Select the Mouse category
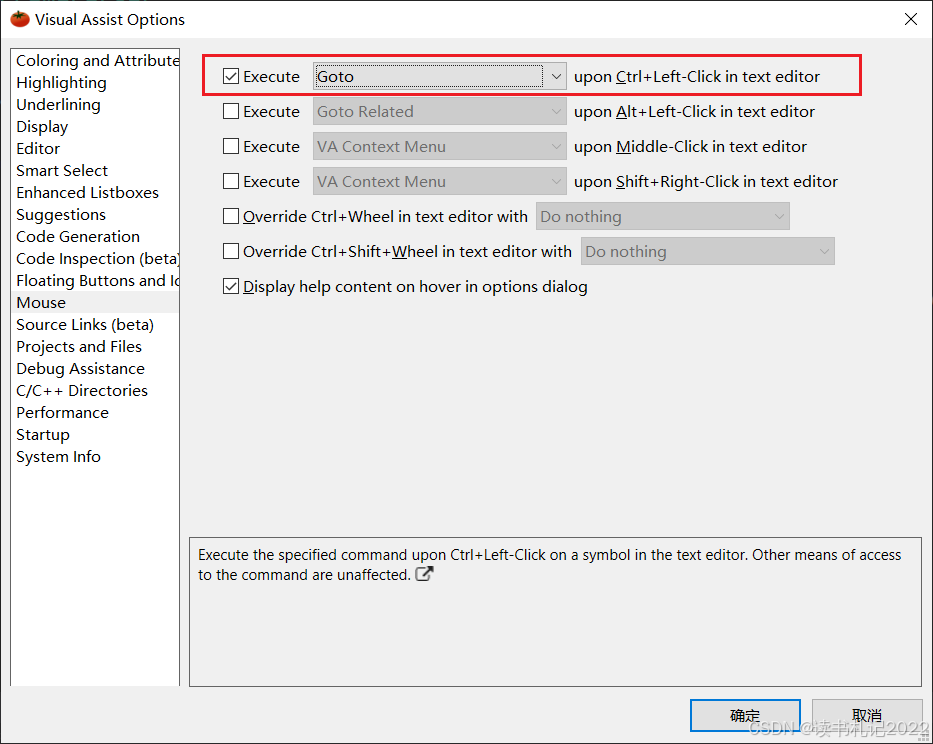Image resolution: width=933 pixels, height=744 pixels. pyautogui.click(x=95, y=303)
